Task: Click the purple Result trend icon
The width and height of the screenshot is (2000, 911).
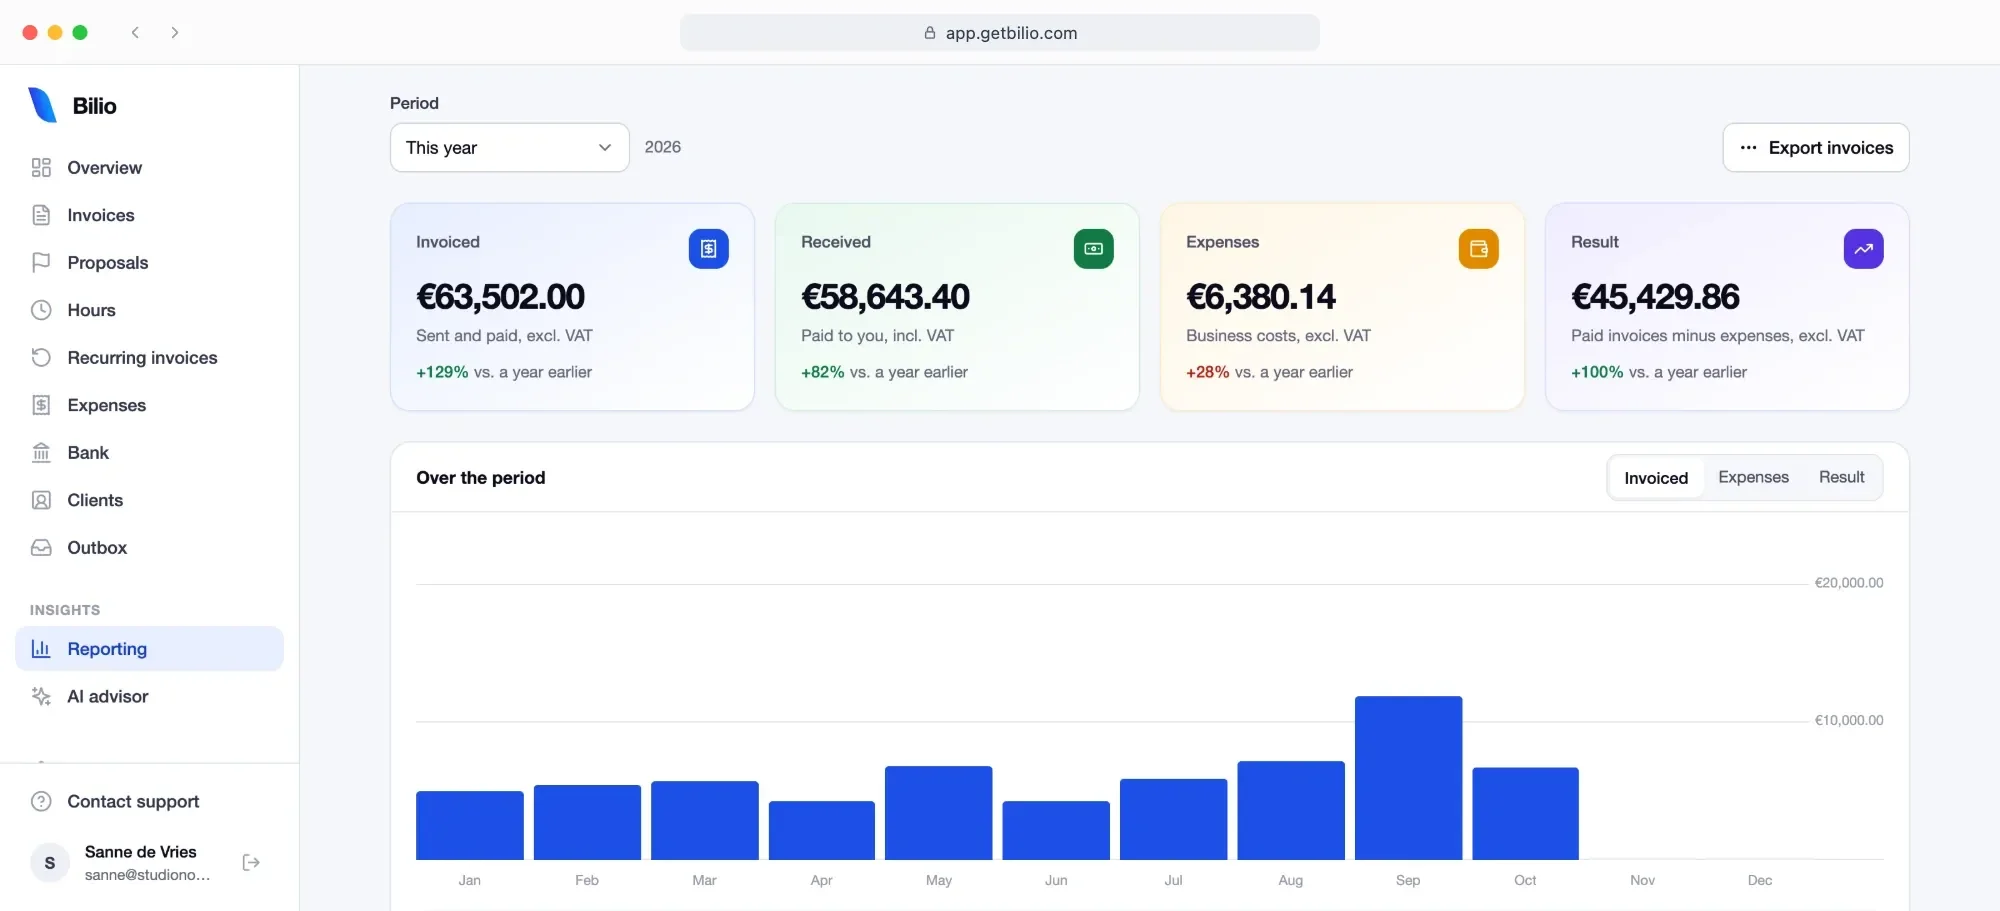Action: 1863,249
